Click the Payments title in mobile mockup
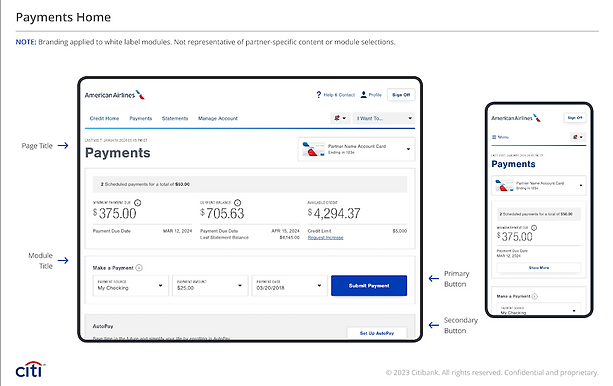 [x=513, y=164]
